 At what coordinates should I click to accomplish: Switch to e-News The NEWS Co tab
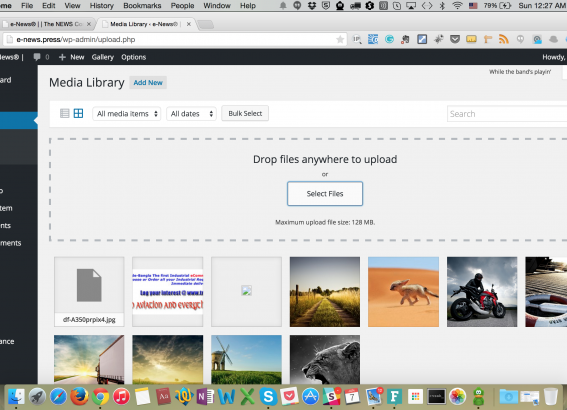coord(46,24)
